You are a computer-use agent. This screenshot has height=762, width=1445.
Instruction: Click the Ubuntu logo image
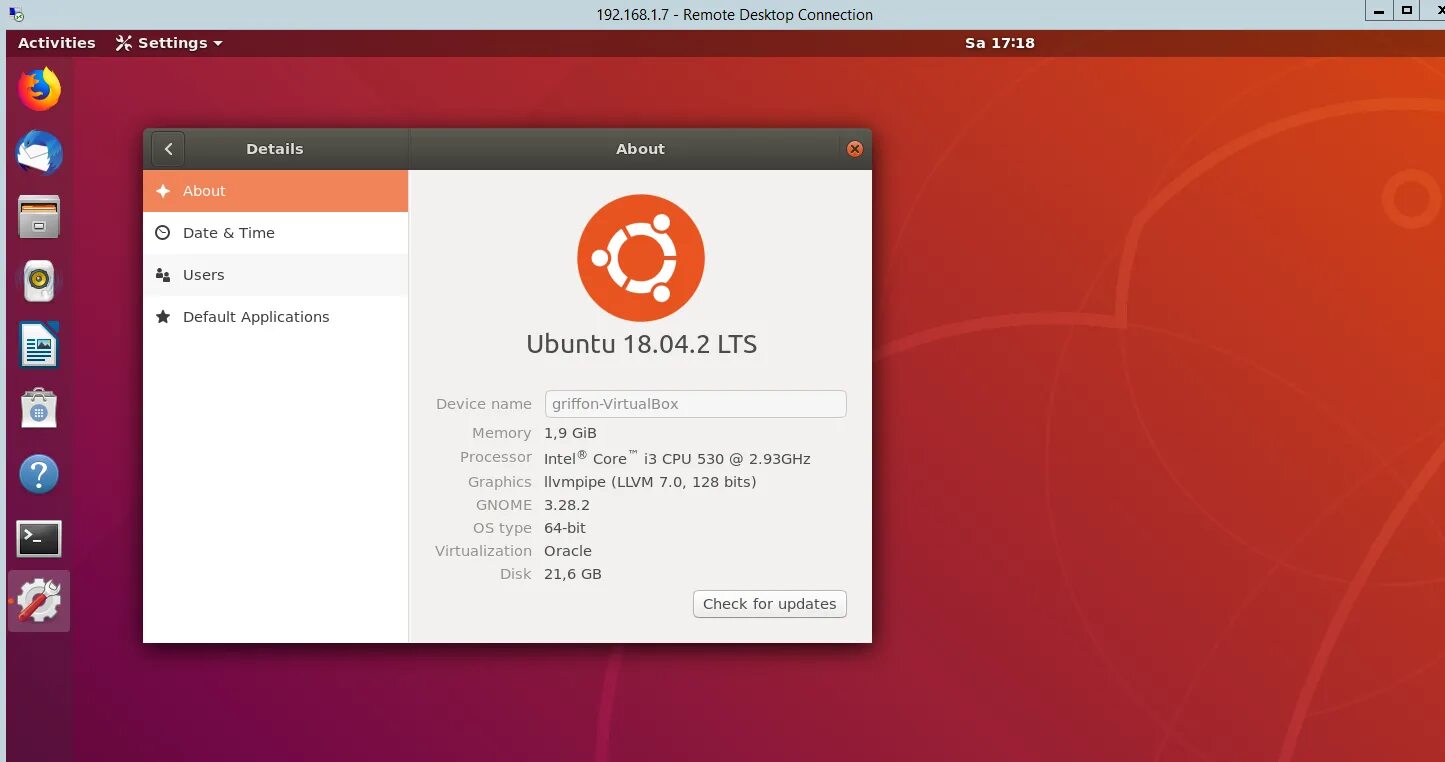(641, 257)
